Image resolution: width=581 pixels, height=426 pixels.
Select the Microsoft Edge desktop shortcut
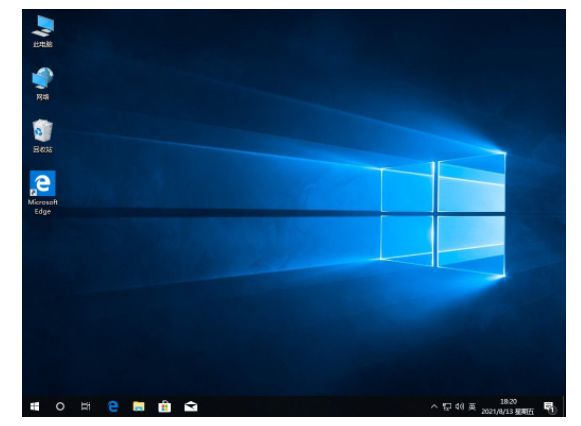pyautogui.click(x=43, y=193)
